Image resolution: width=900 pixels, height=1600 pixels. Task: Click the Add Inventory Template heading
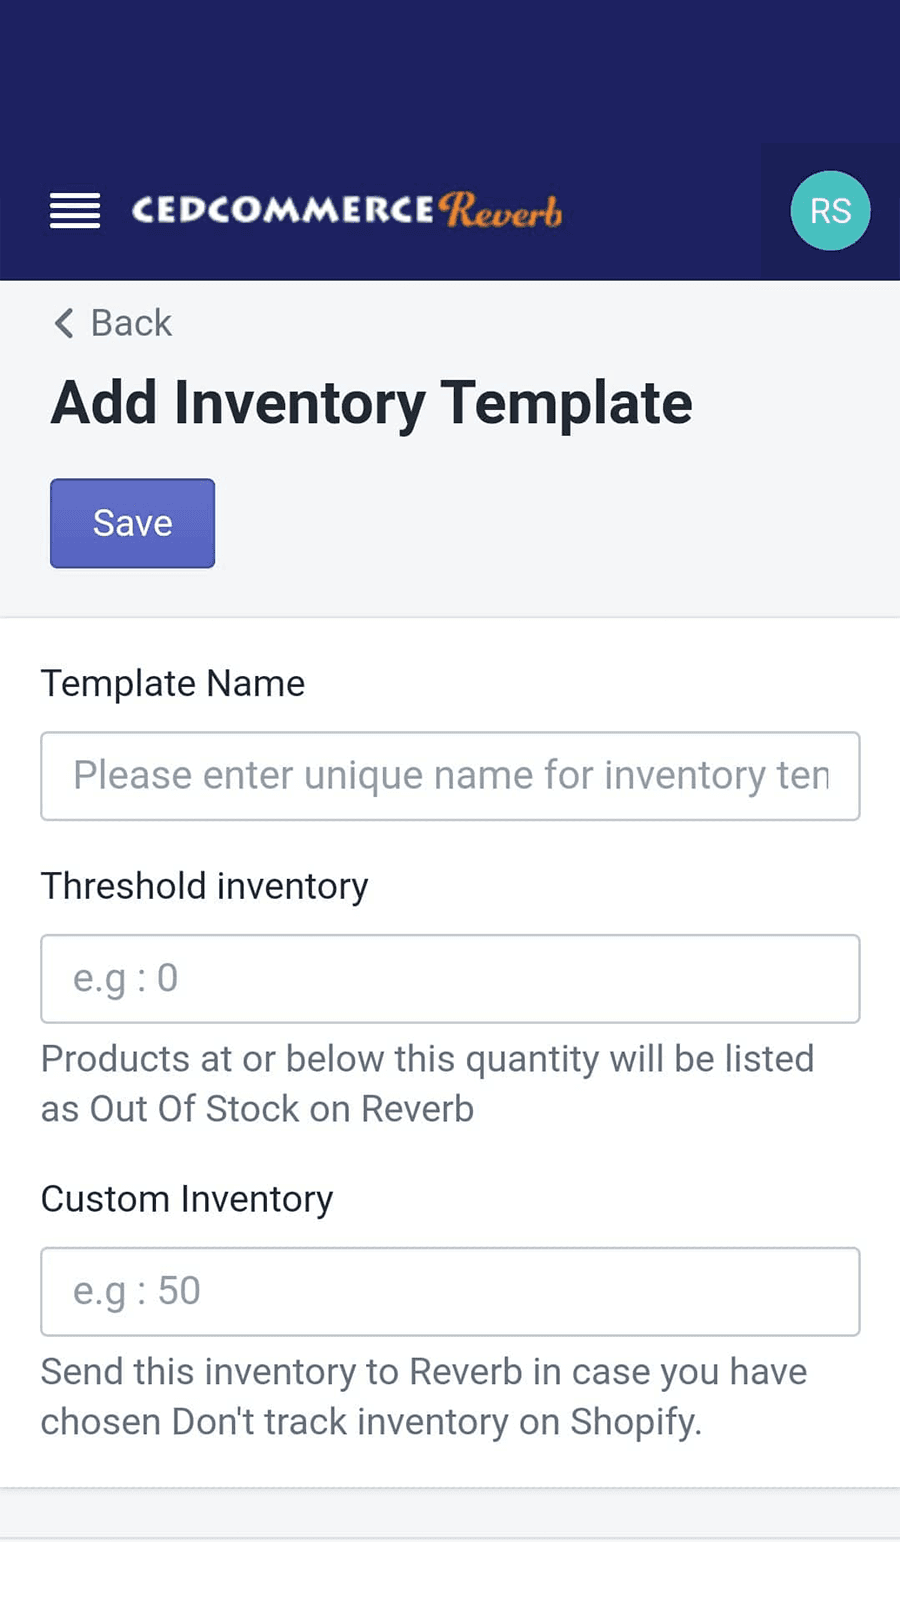[x=371, y=403]
